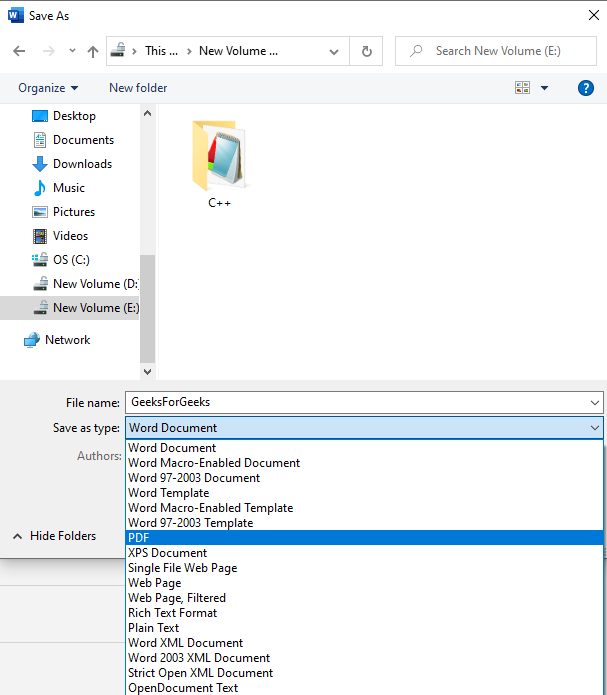Viewport: 607px width, 695px height.
Task: Close the Save As dialog
Action: click(594, 16)
